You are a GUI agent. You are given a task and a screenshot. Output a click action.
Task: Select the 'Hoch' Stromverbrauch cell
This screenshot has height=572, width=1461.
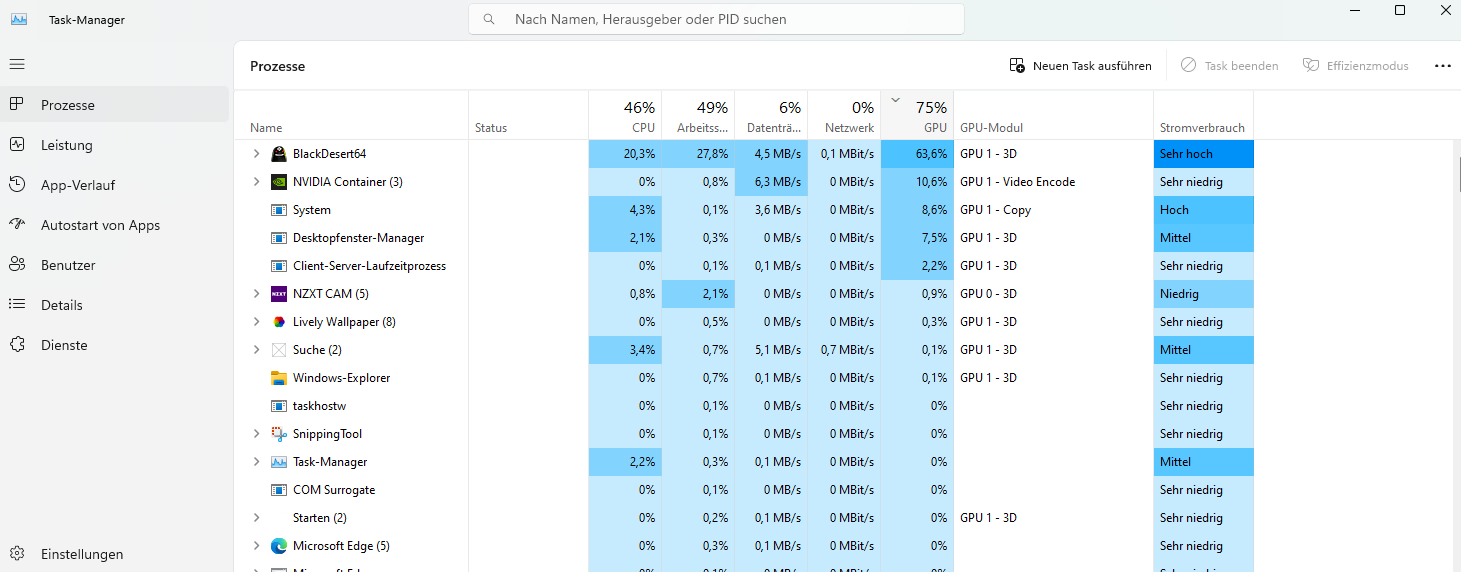(1203, 210)
